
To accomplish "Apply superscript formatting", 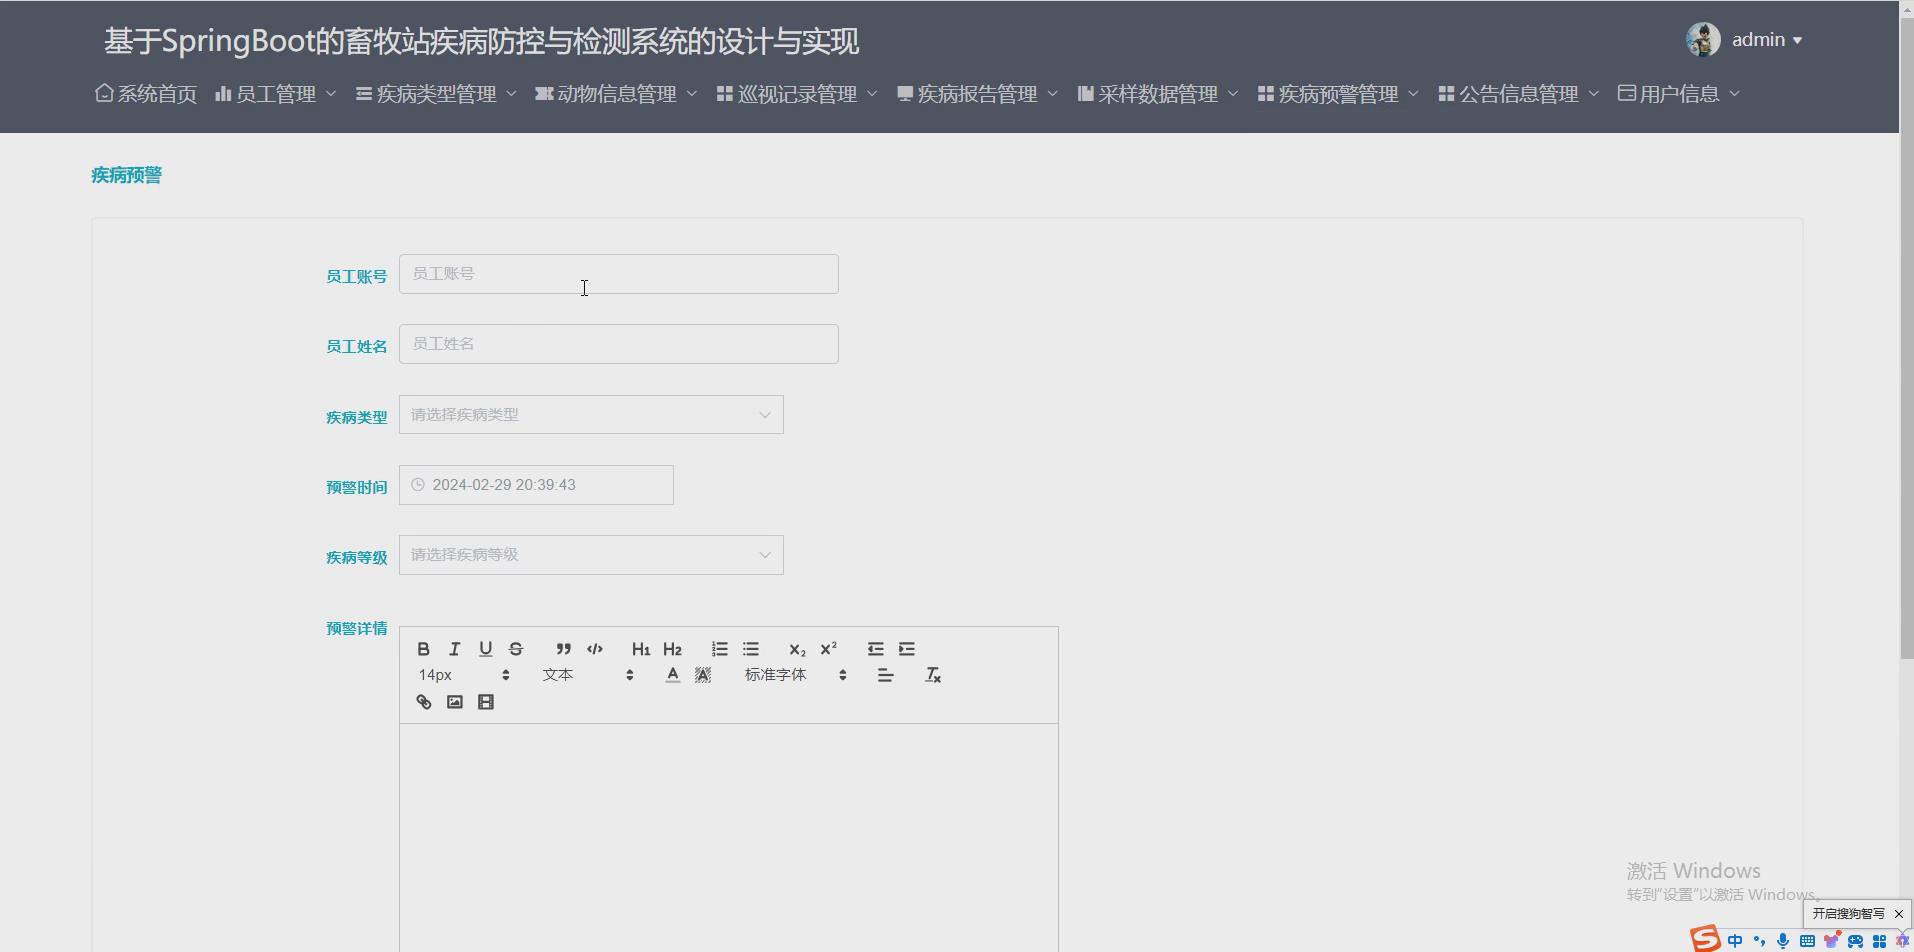I will (x=828, y=648).
